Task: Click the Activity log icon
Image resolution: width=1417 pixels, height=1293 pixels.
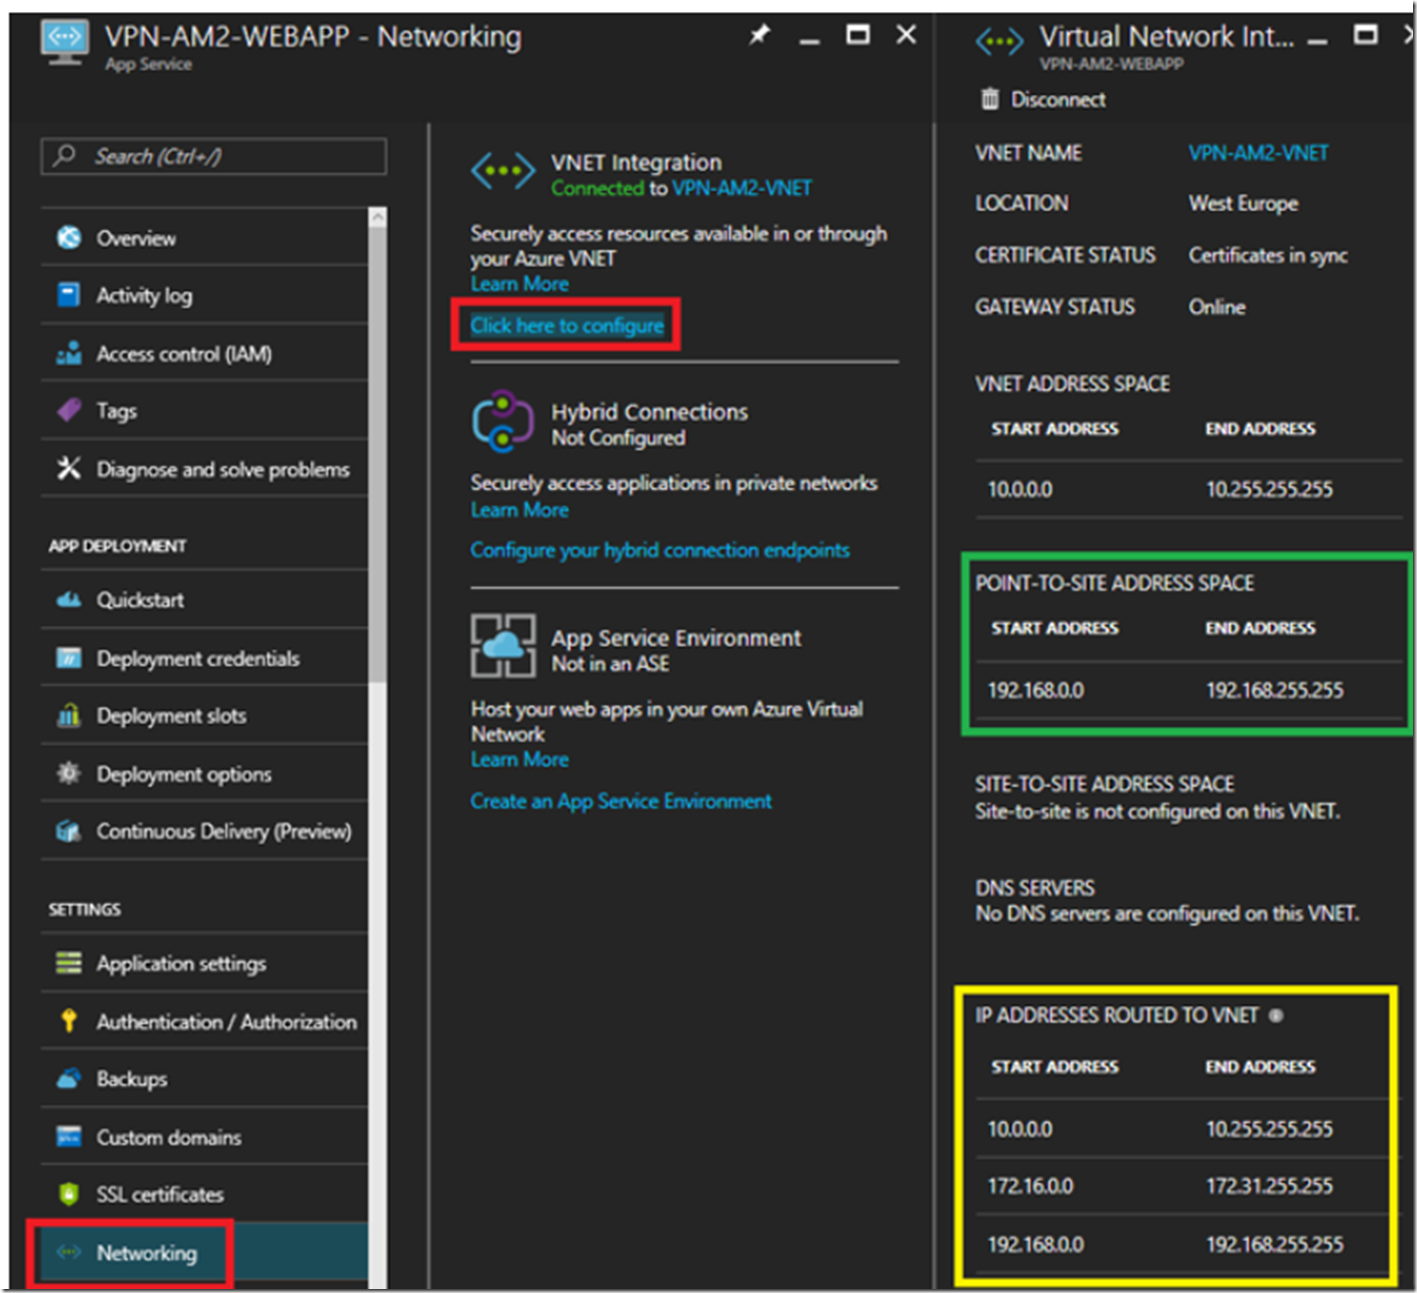Action: click(x=69, y=295)
